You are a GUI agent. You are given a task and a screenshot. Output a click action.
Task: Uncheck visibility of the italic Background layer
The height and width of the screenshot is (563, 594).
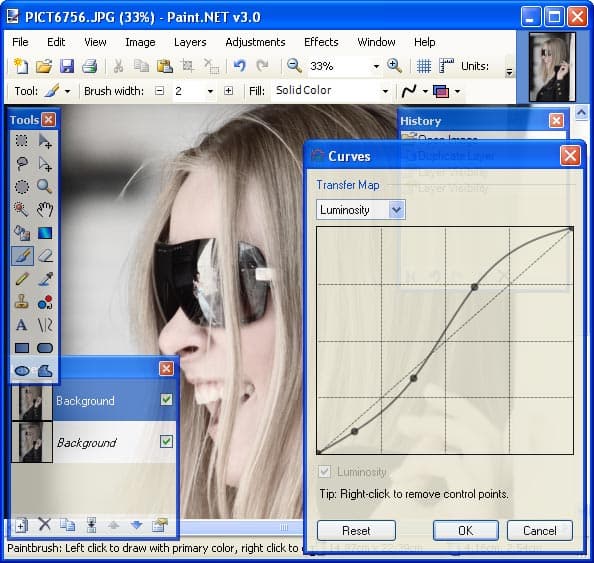(x=166, y=441)
